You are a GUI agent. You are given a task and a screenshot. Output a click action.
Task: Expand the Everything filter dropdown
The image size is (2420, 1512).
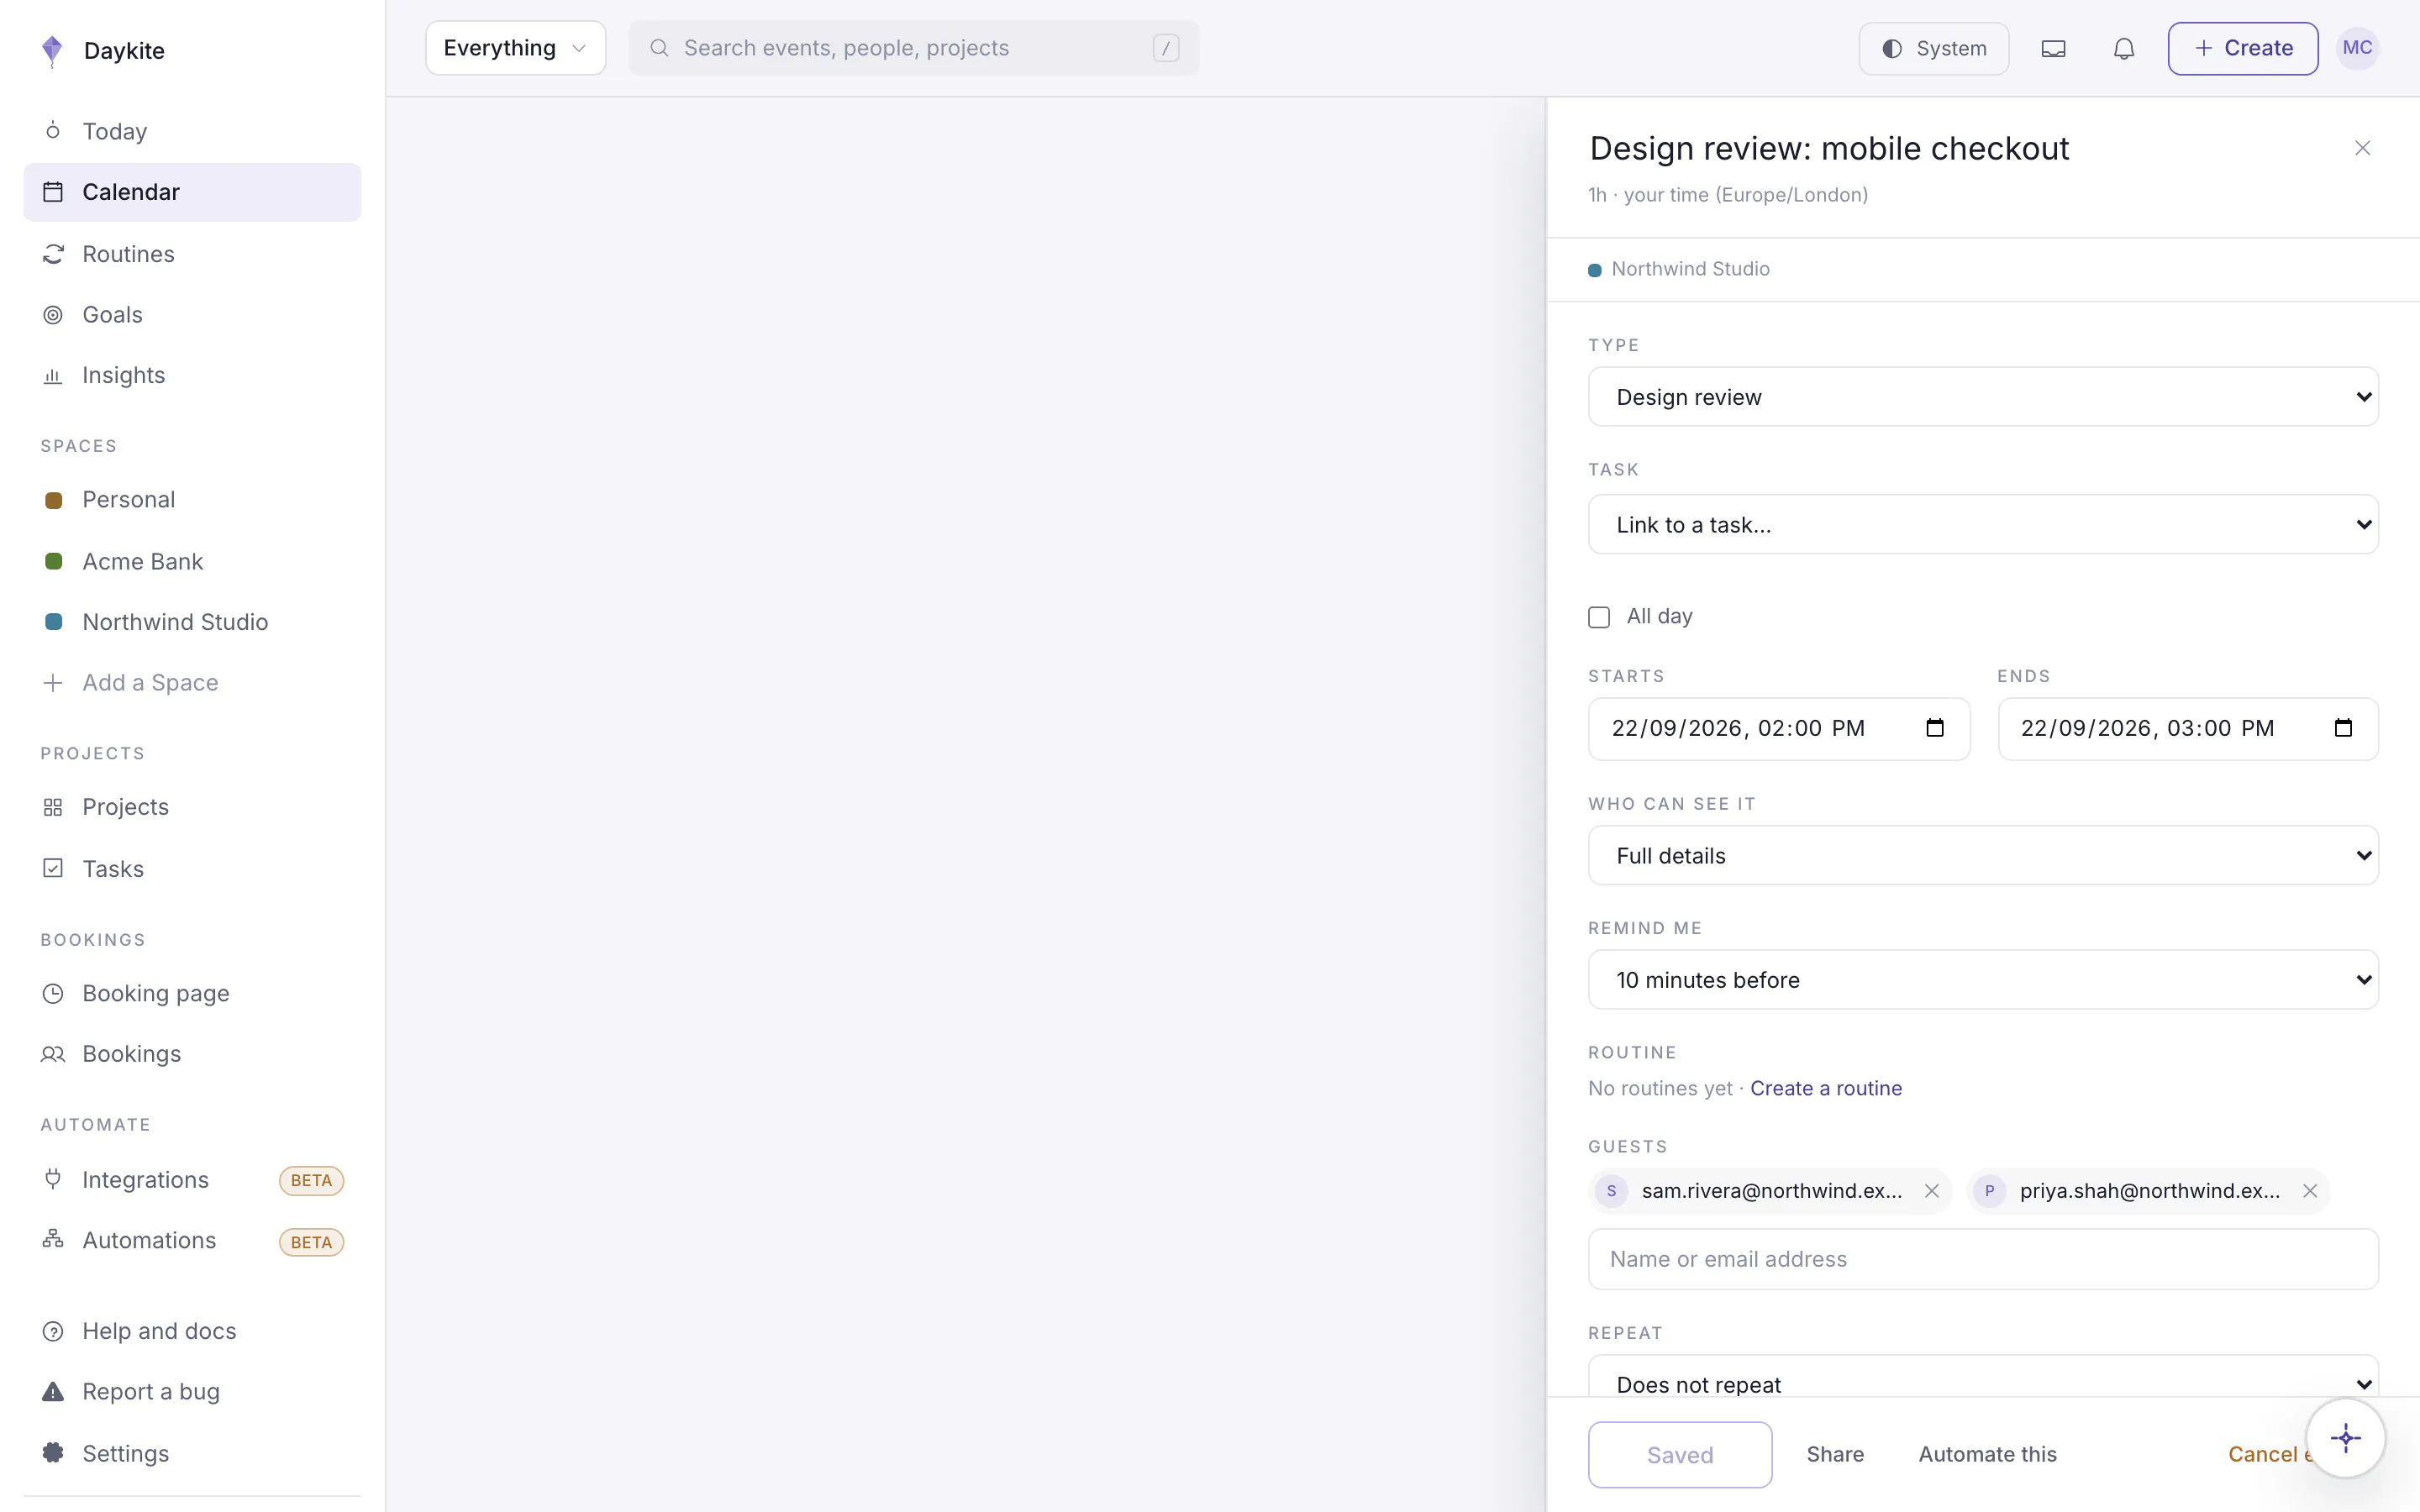[515, 48]
